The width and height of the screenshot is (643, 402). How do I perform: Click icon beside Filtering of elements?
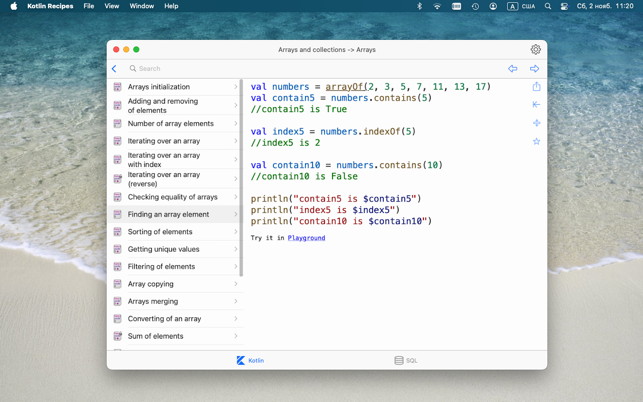(117, 267)
